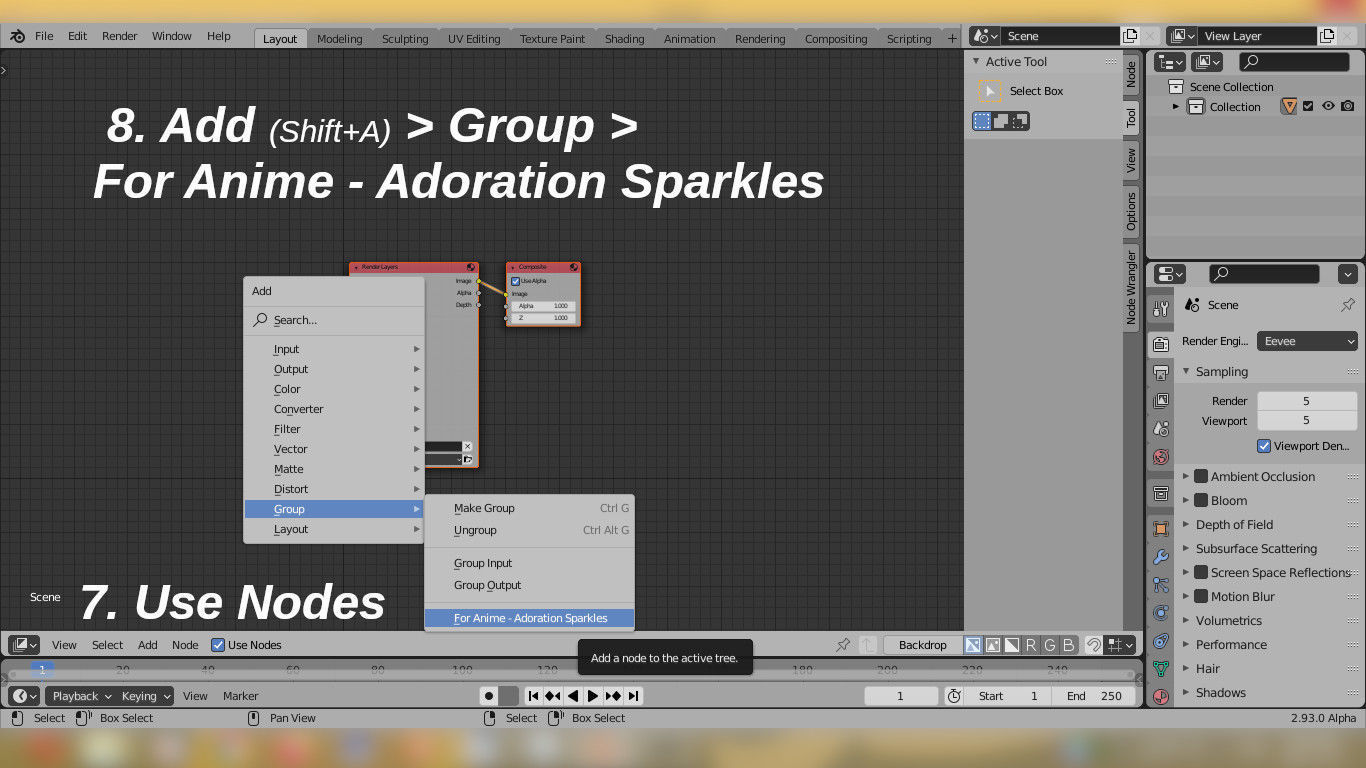Play the animation forward
1366x768 pixels.
[593, 696]
